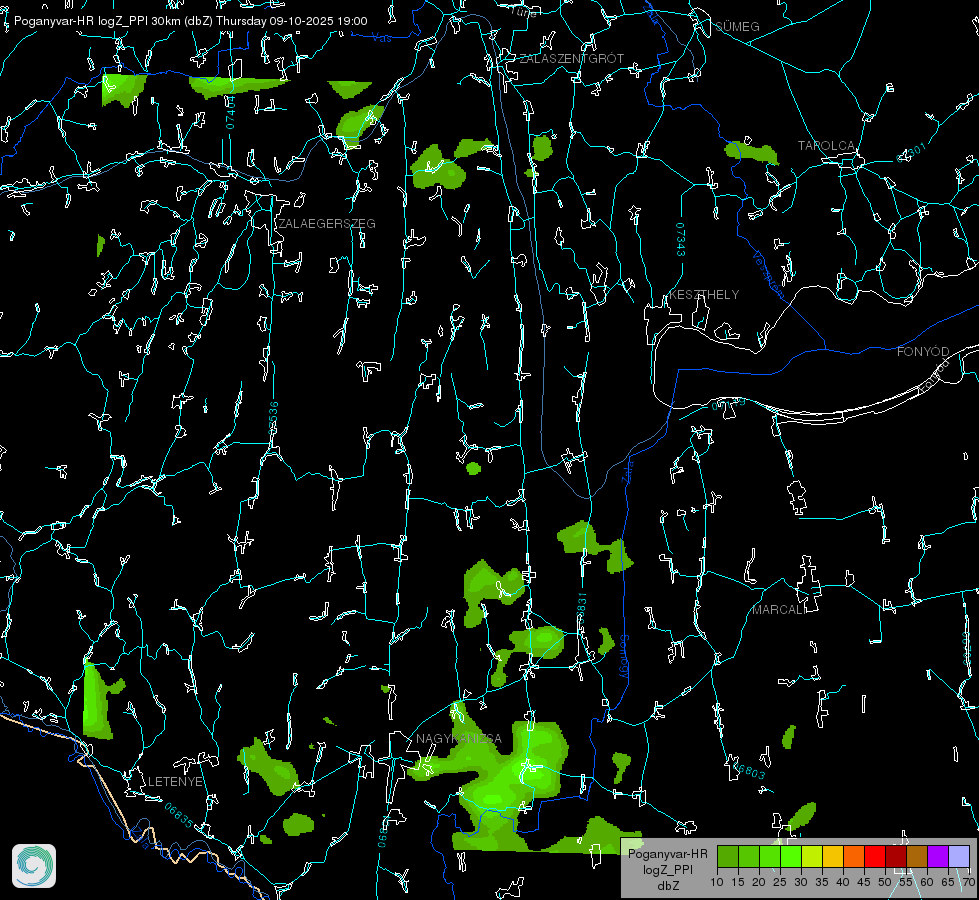Viewport: 979px width, 900px height.
Task: Pick the yellow-green 30-35 dBZ swatch
Action: tap(812, 856)
